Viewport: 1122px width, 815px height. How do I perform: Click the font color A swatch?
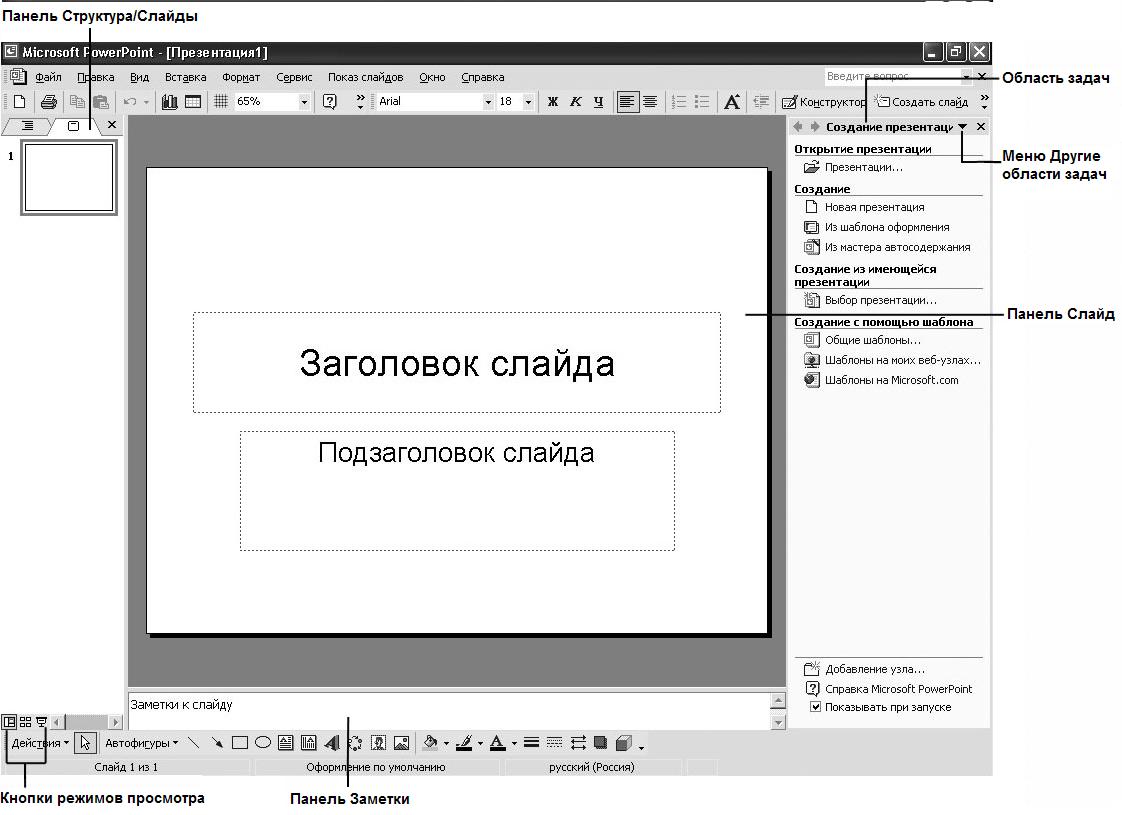pos(498,743)
